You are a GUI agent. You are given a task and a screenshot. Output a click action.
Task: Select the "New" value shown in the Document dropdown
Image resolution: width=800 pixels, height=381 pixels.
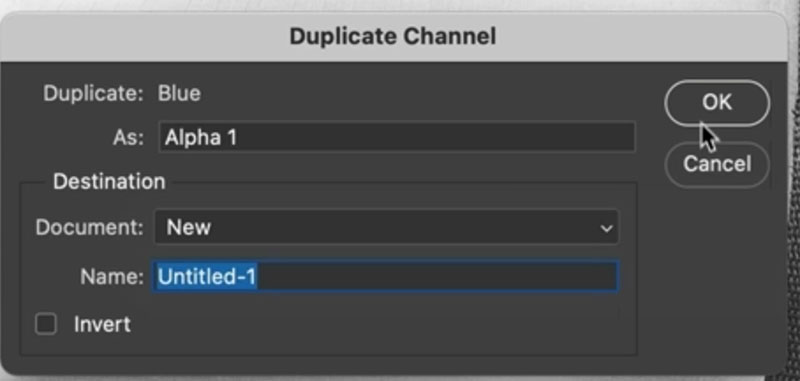coord(189,227)
